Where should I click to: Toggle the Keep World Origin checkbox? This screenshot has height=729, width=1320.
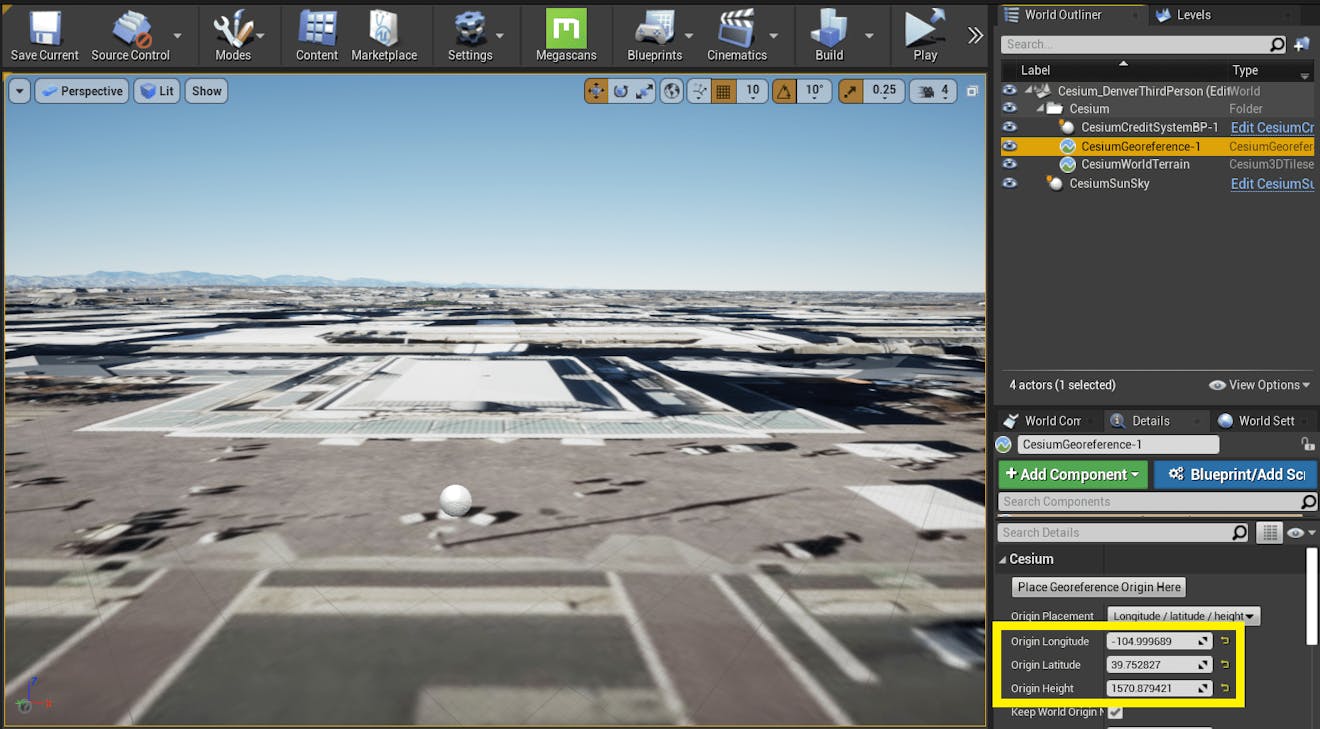coord(1115,712)
